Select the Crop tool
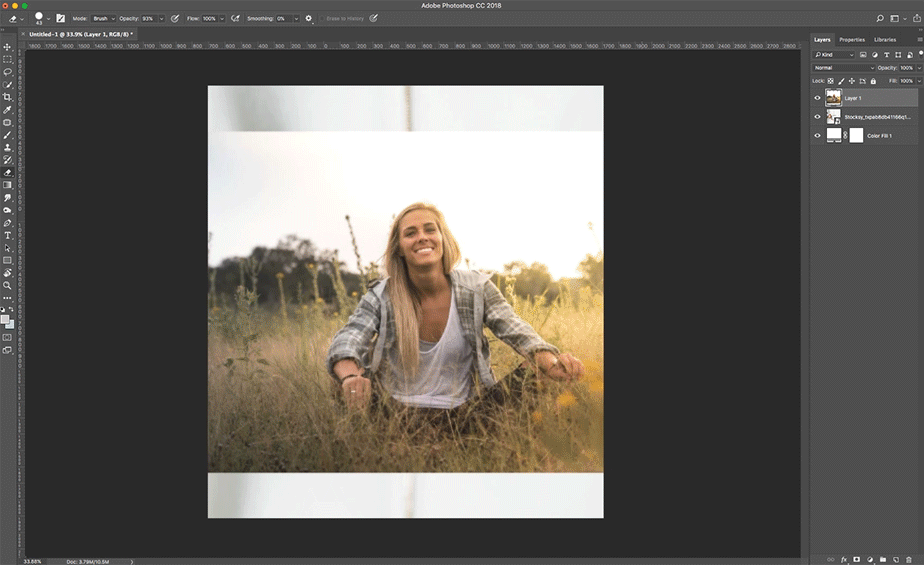This screenshot has height=565, width=924. coord(7,97)
